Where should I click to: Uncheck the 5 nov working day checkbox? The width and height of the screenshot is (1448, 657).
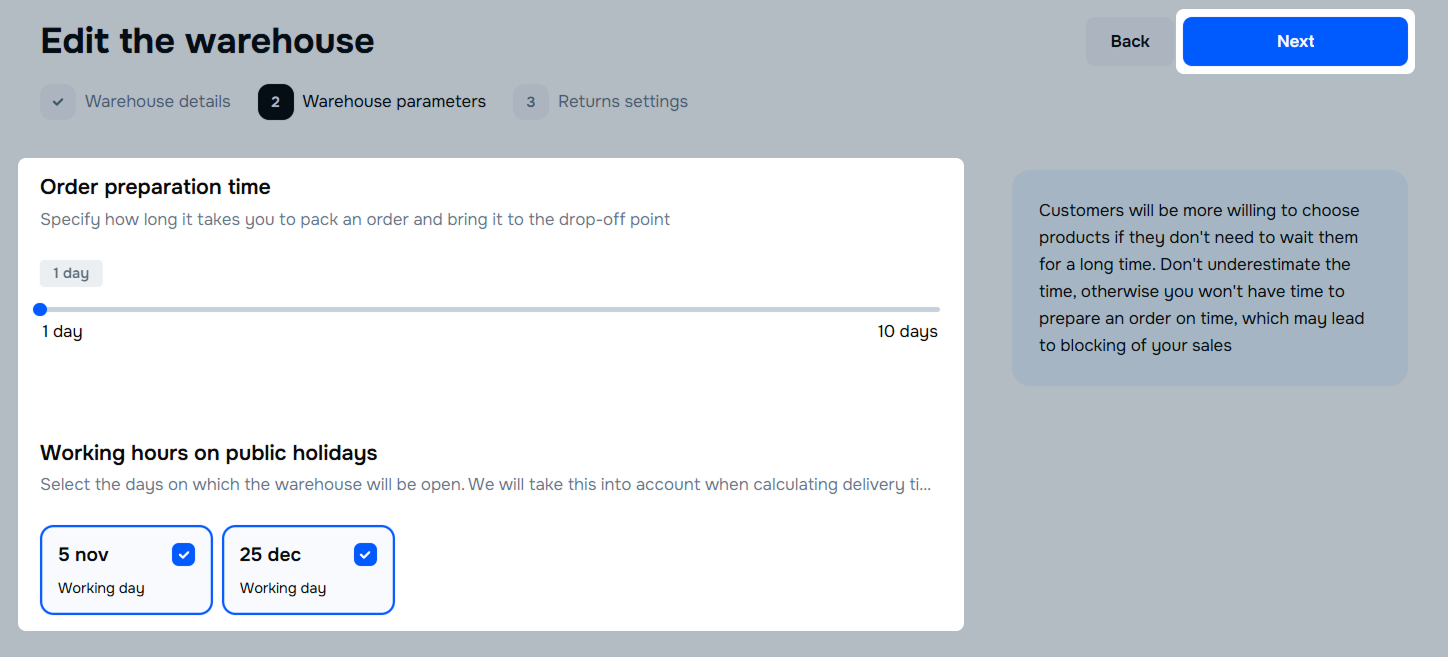pos(183,554)
